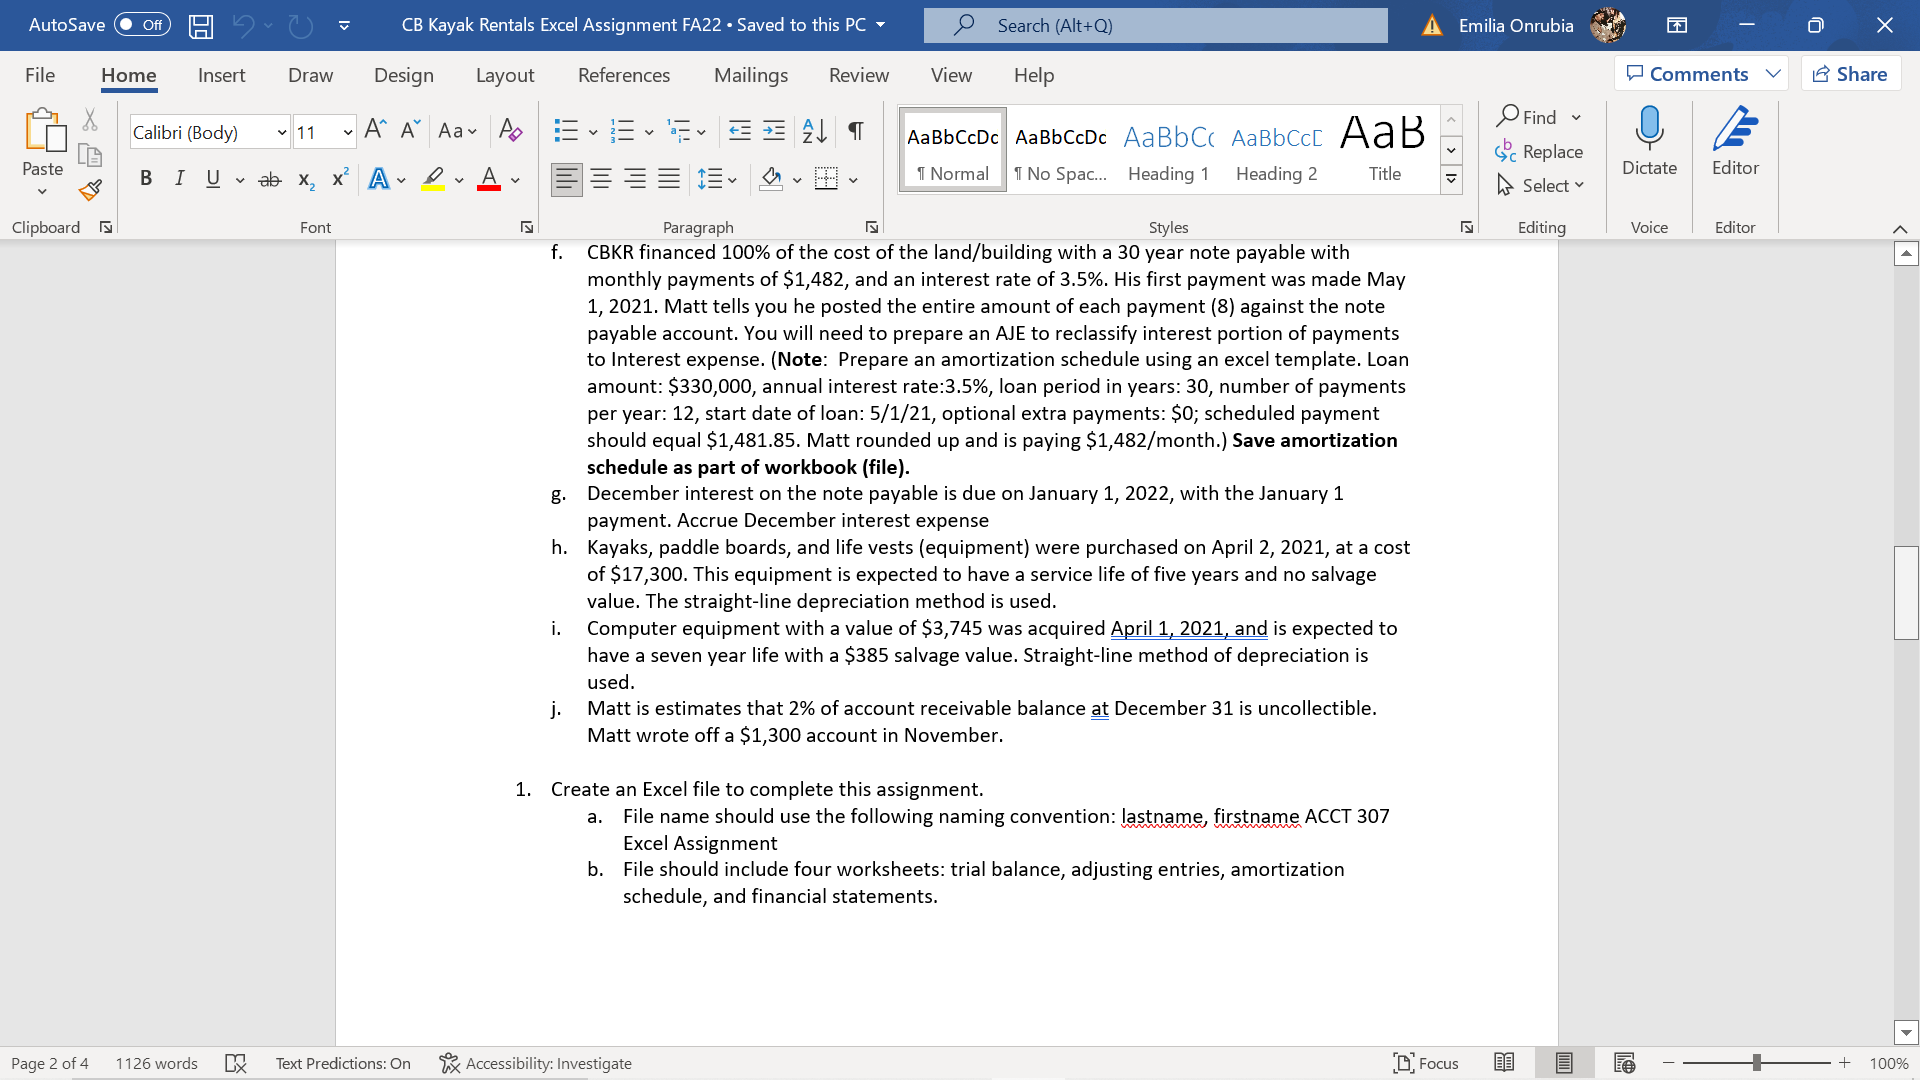The height and width of the screenshot is (1080, 1920).
Task: Center align the text
Action: click(x=601, y=179)
